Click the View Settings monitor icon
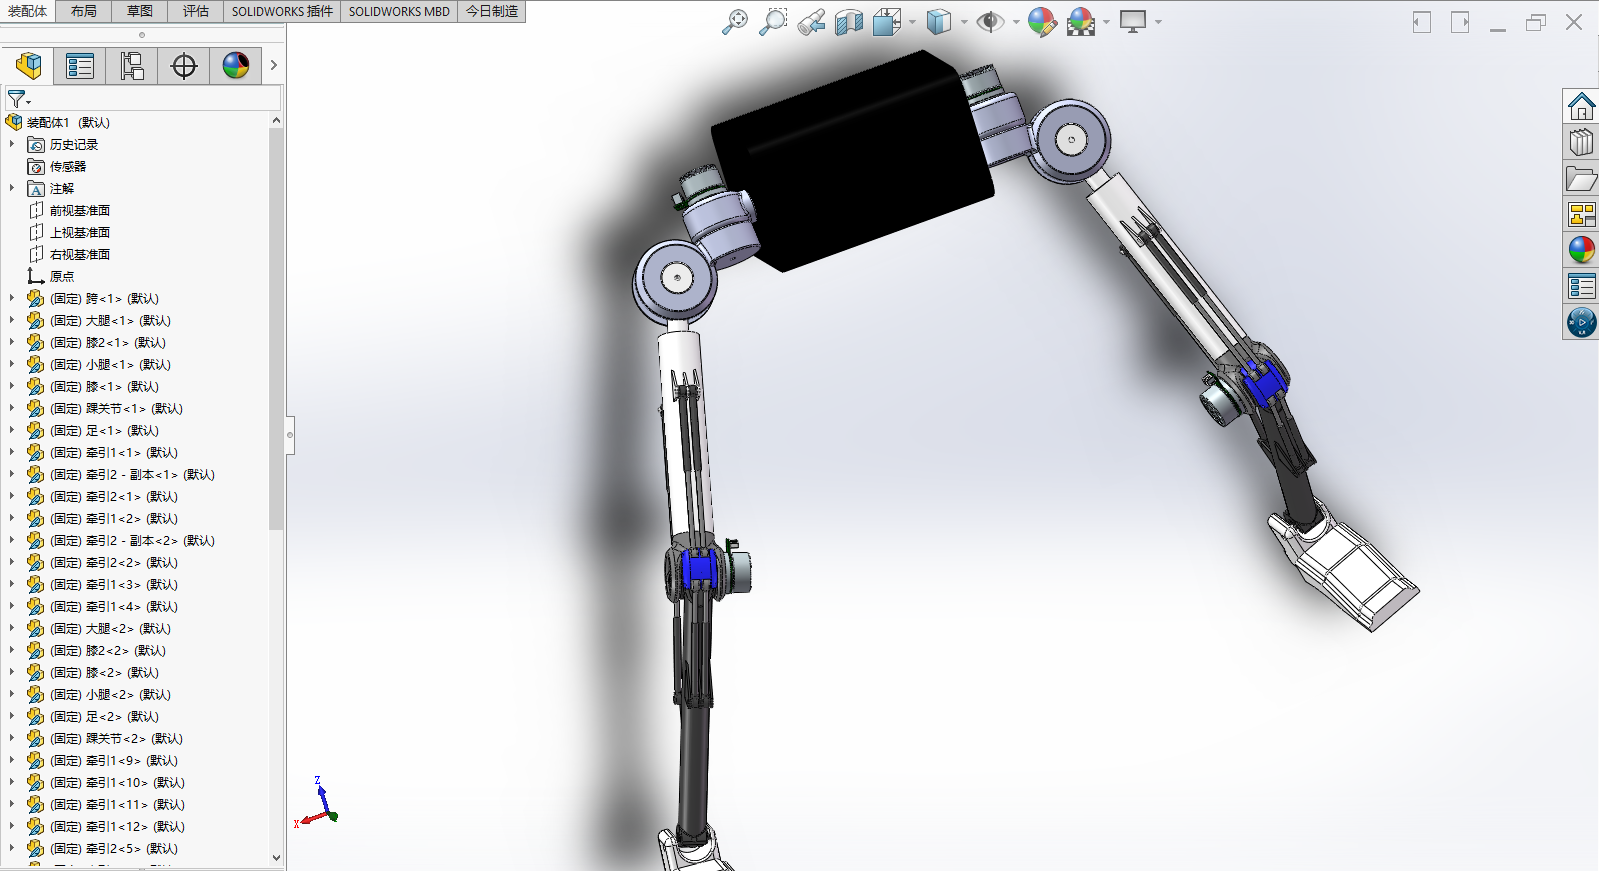 tap(1133, 22)
